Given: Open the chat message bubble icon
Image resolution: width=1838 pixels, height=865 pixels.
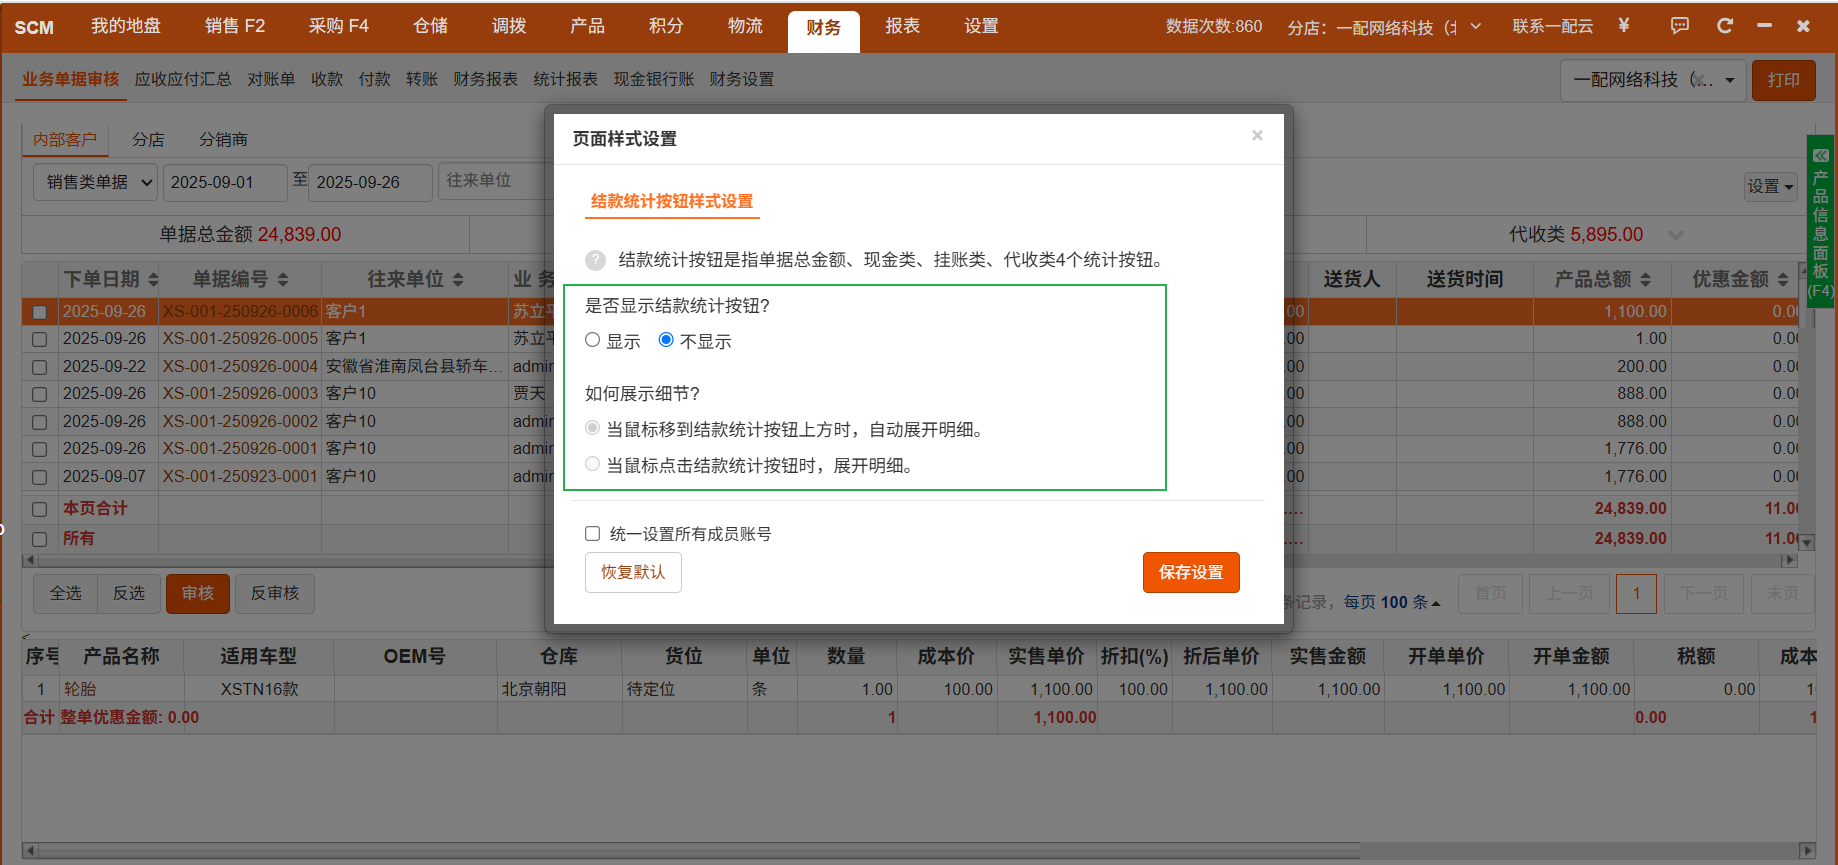Looking at the screenshot, I should point(1680,26).
